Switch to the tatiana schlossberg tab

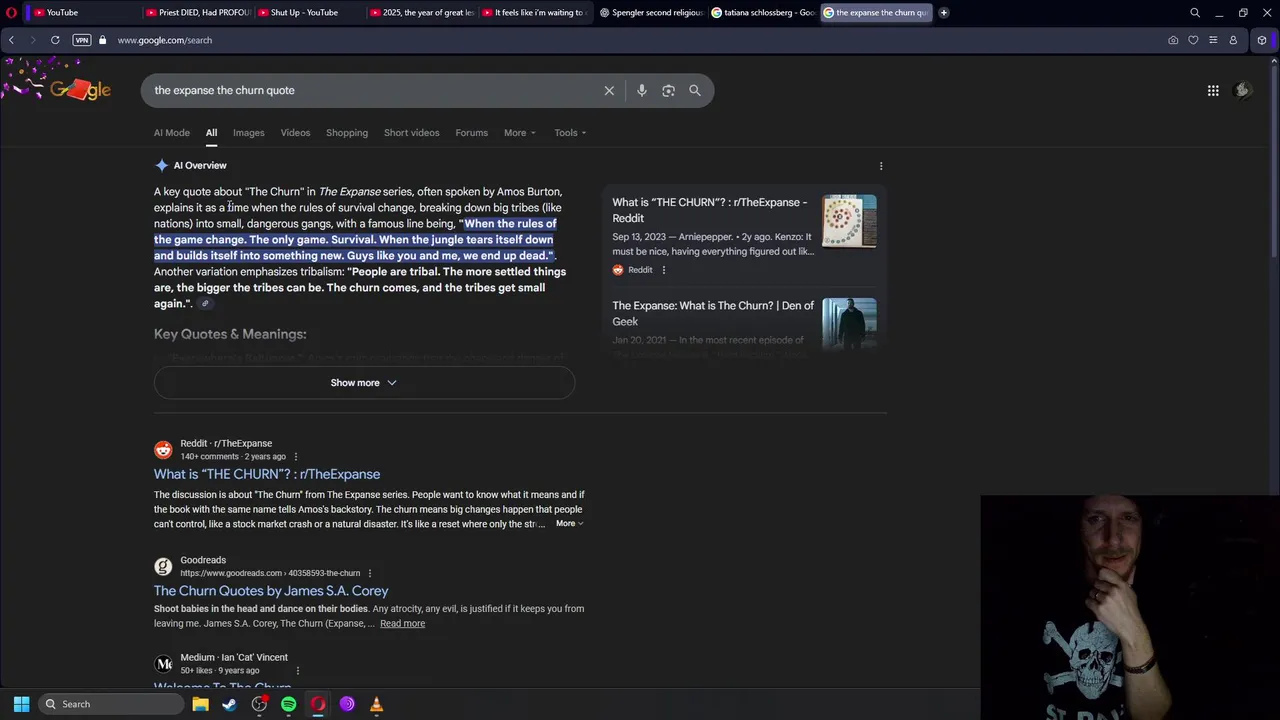[x=763, y=13]
